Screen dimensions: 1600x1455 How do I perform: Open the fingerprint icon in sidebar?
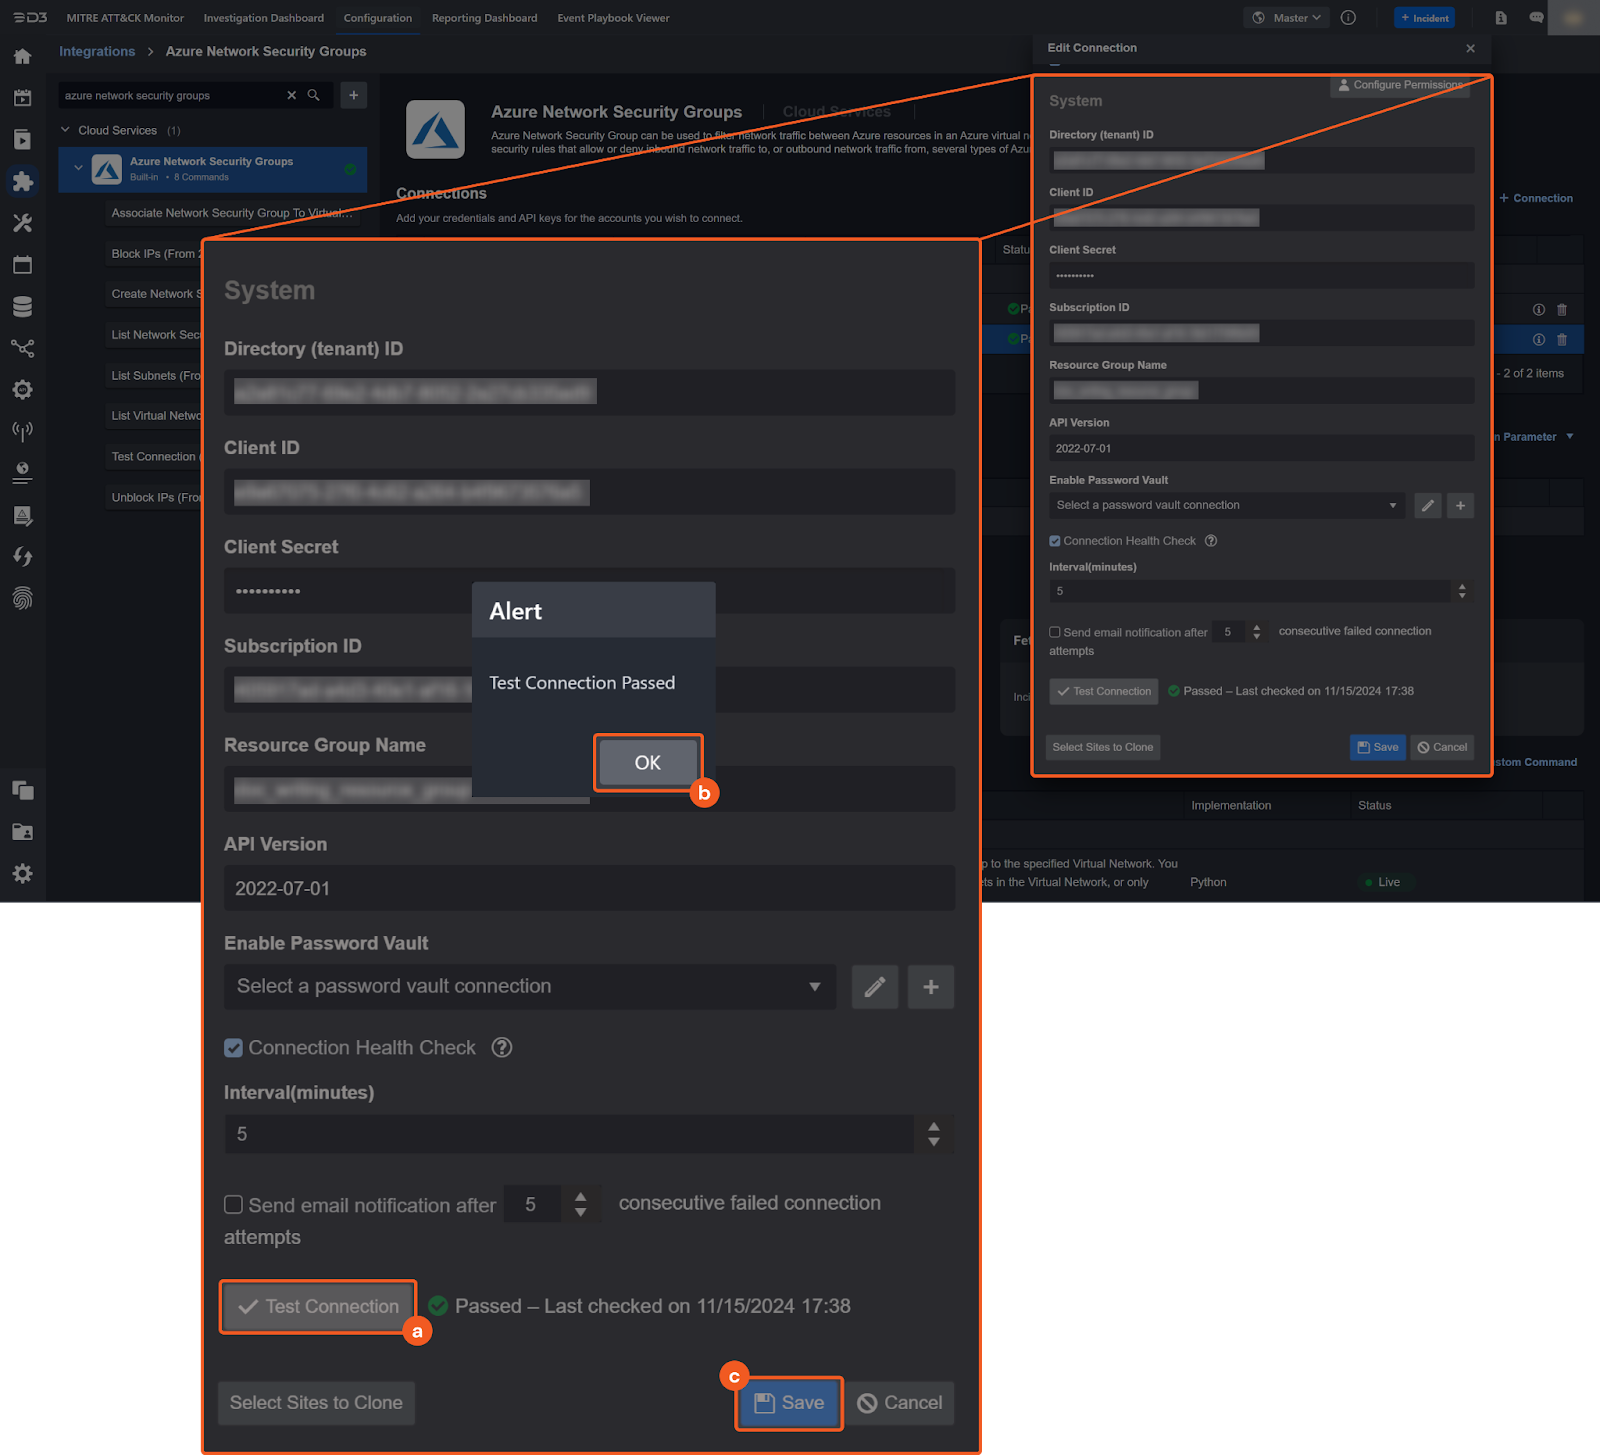pyautogui.click(x=22, y=598)
